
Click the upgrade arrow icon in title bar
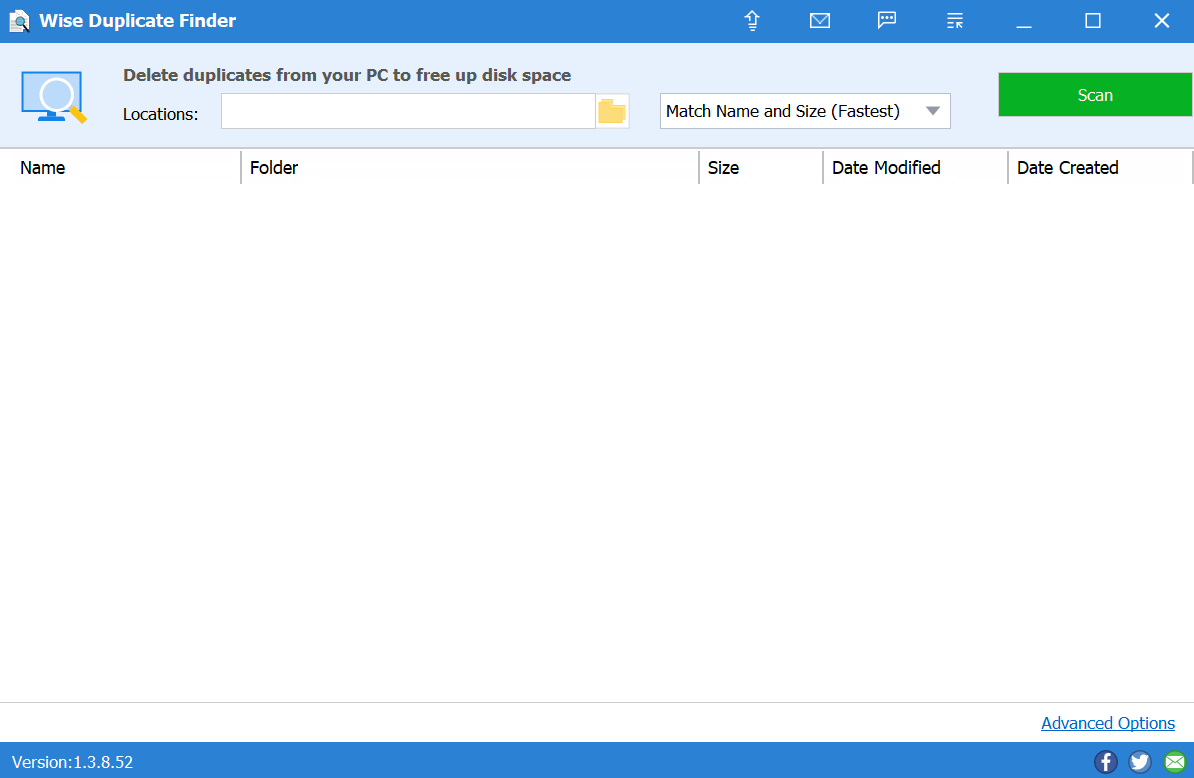point(753,21)
